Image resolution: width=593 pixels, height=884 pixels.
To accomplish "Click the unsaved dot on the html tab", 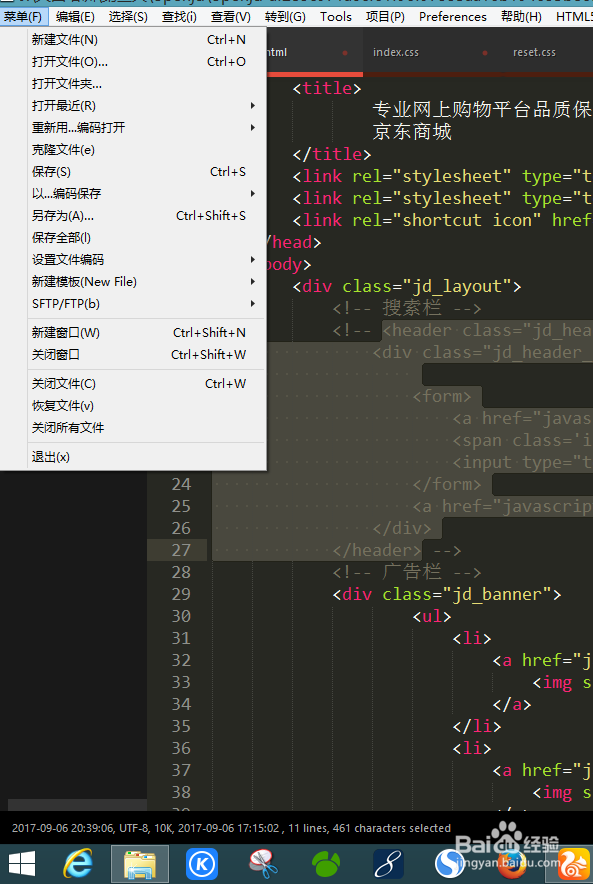I will pos(345,53).
